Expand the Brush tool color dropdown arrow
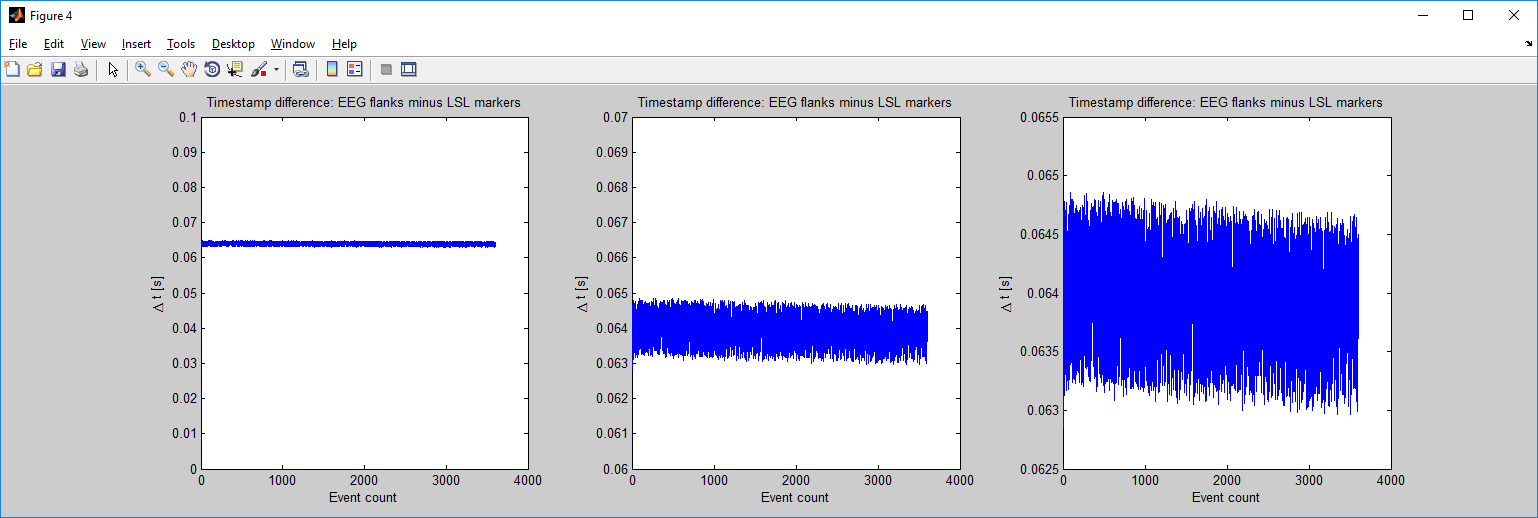 276,70
